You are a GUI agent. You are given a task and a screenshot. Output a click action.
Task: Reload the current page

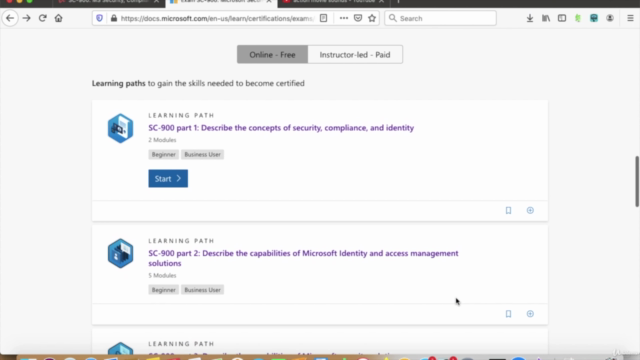click(x=42, y=18)
